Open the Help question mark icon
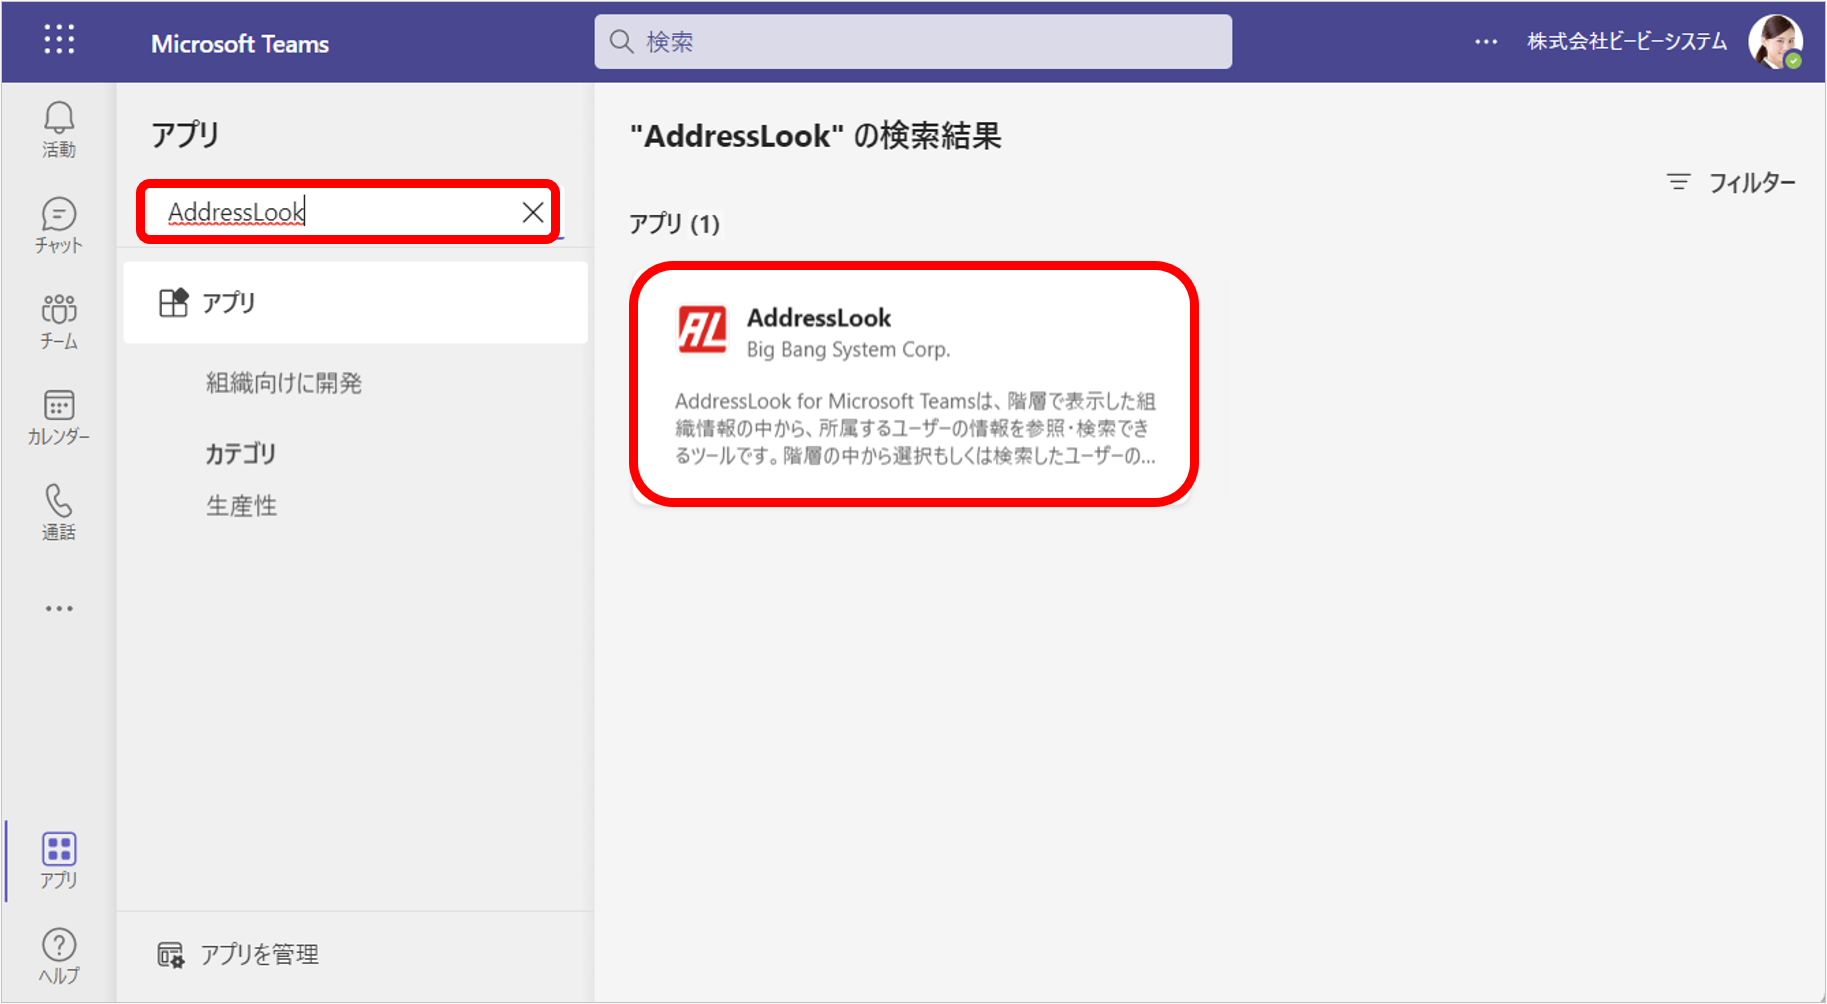The image size is (1827, 1004). 58,956
